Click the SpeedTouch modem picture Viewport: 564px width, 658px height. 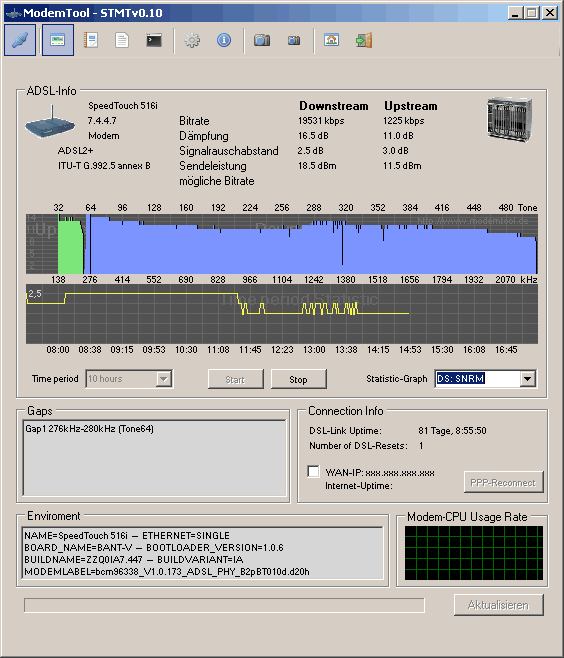click(x=50, y=122)
